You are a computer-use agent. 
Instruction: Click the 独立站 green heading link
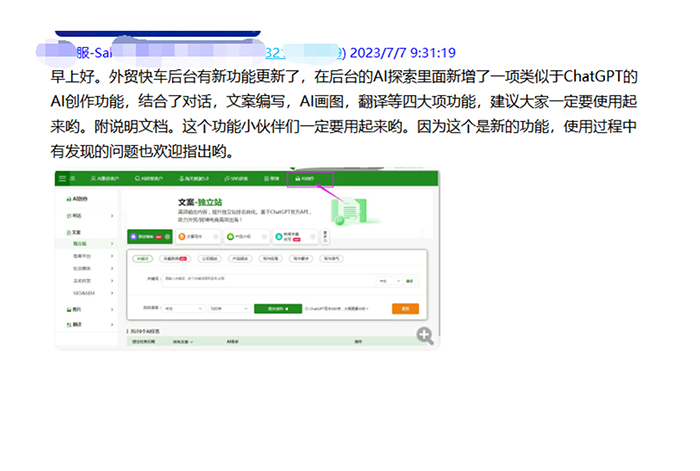(x=210, y=202)
